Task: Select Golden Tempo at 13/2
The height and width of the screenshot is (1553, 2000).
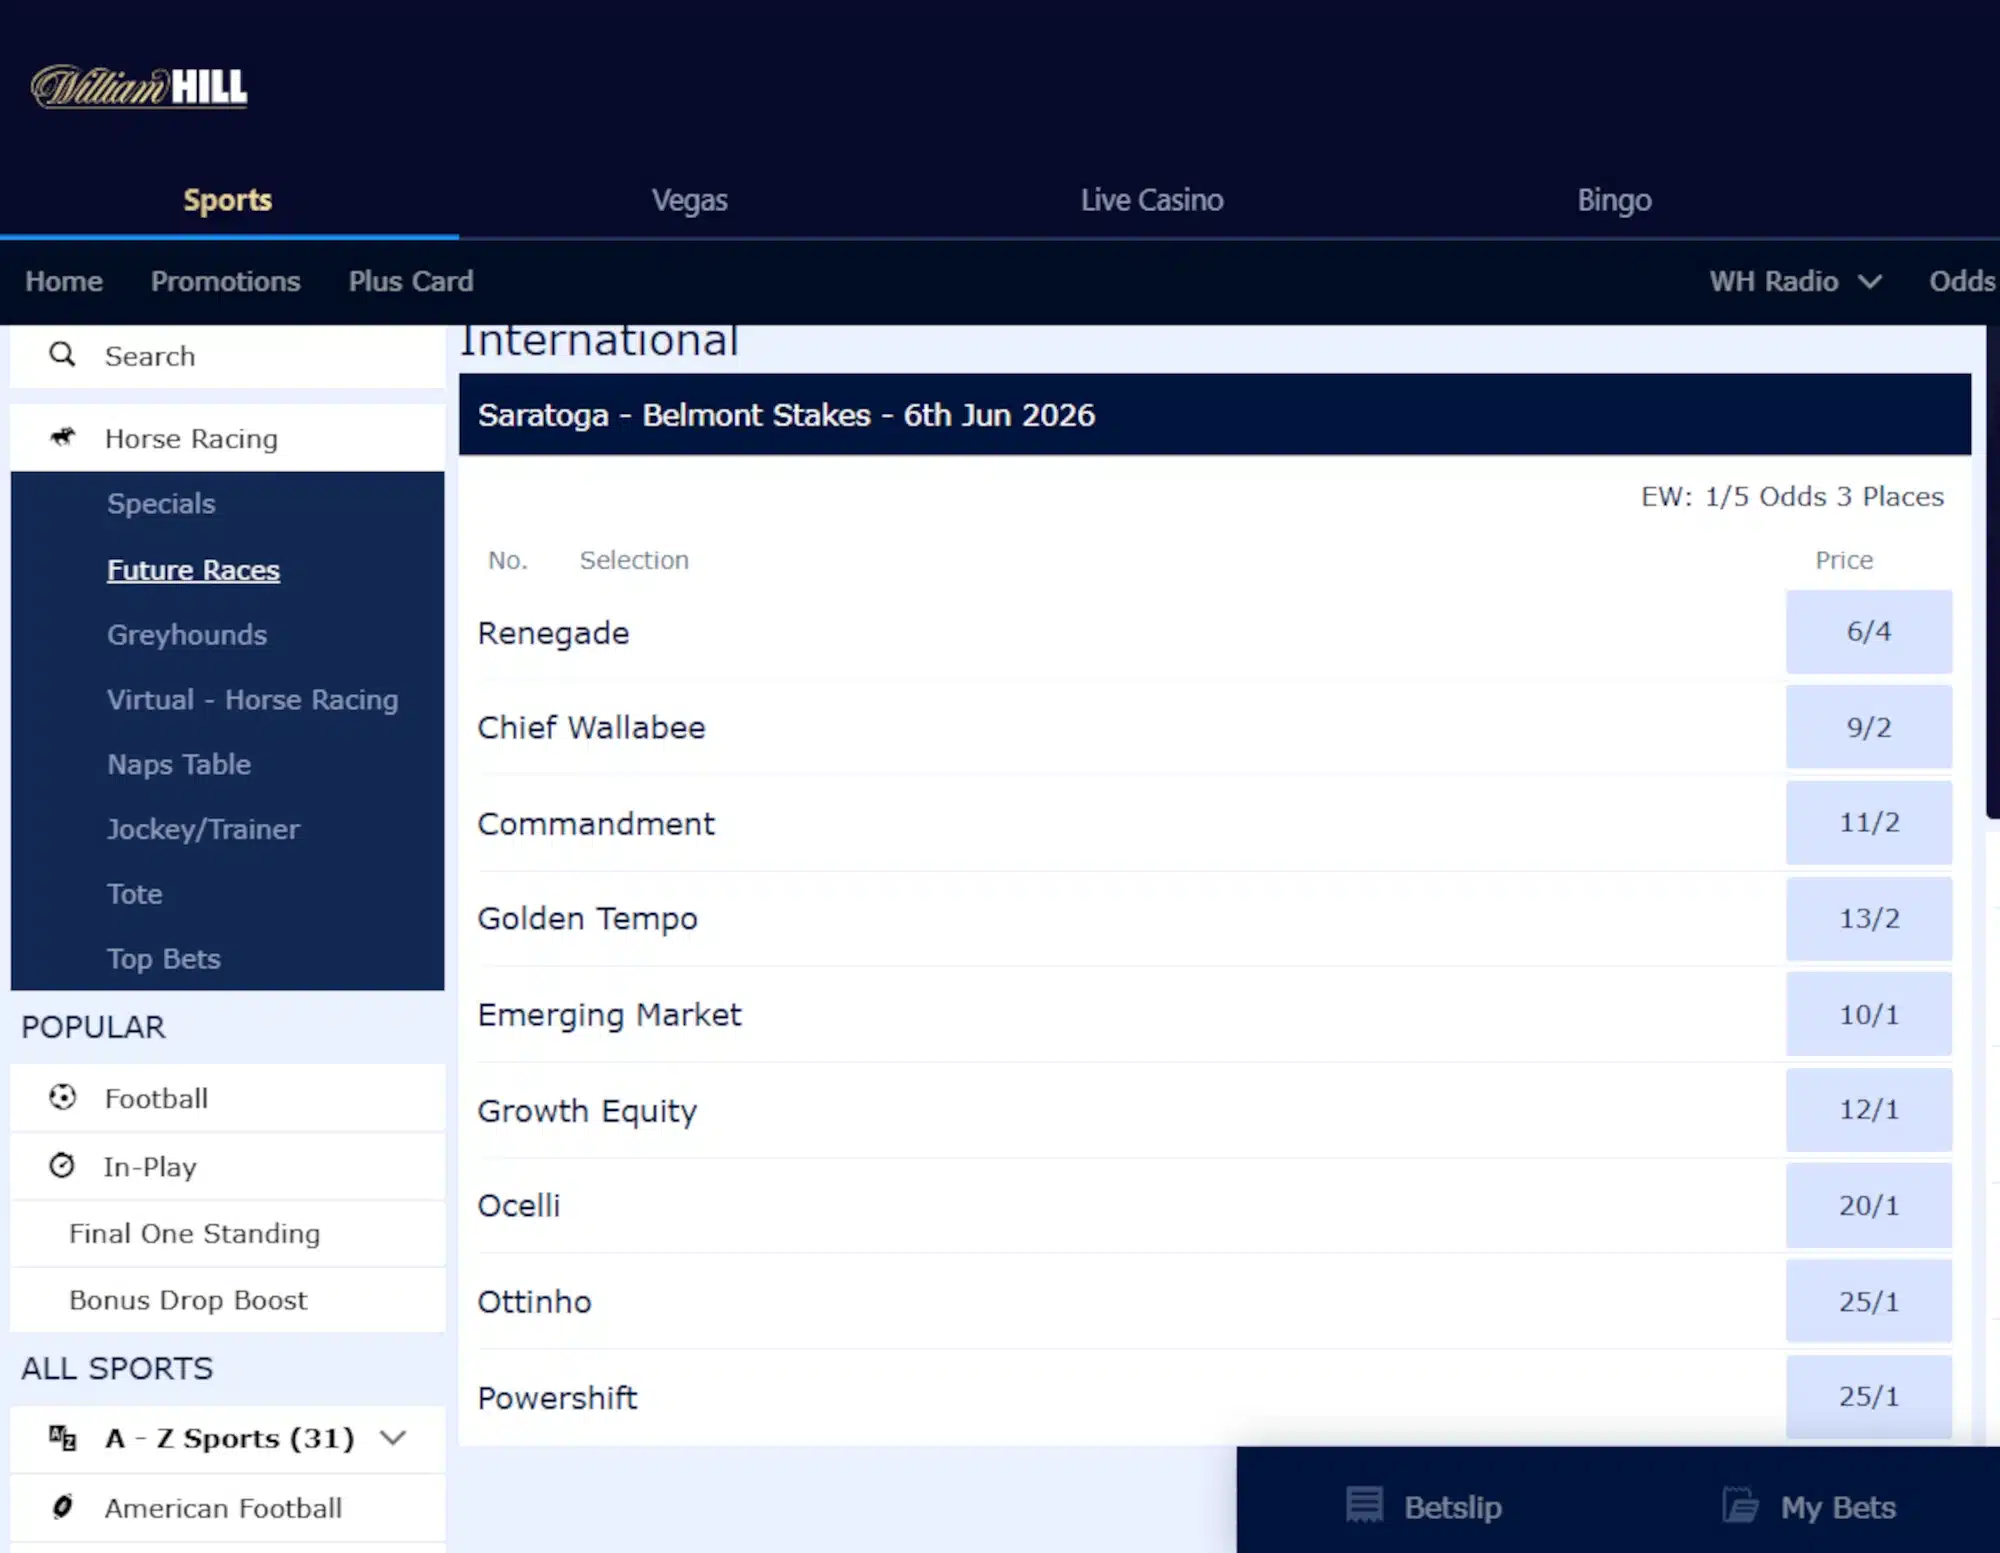Action: pyautogui.click(x=1868, y=918)
